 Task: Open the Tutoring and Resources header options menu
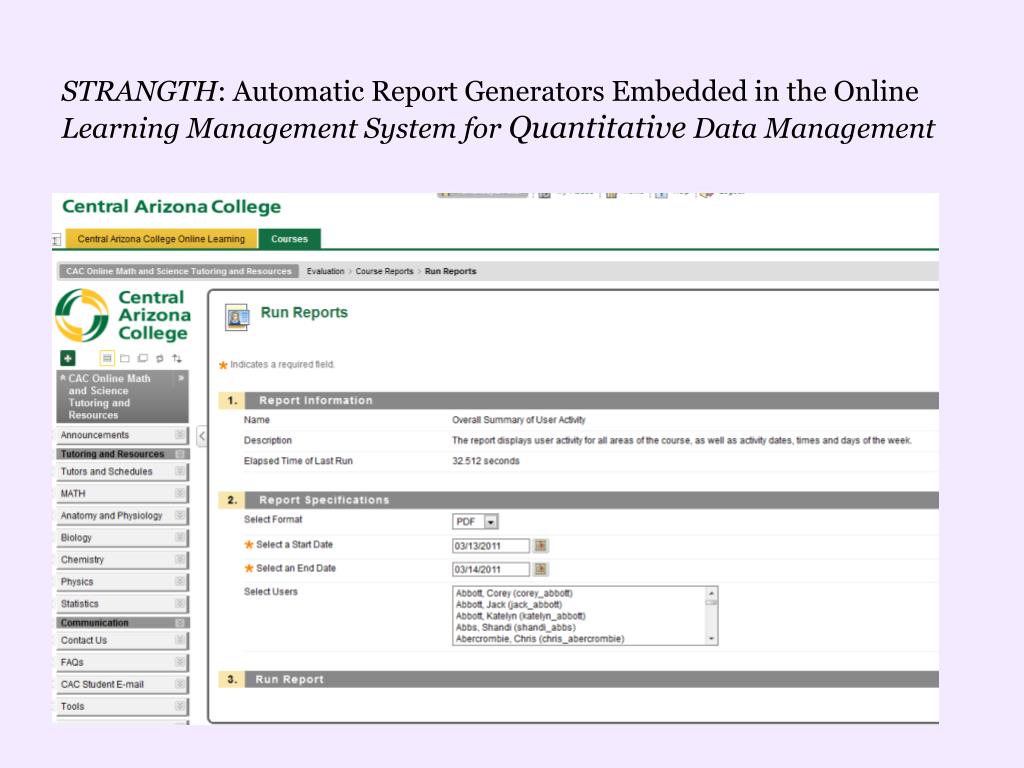tap(181, 454)
